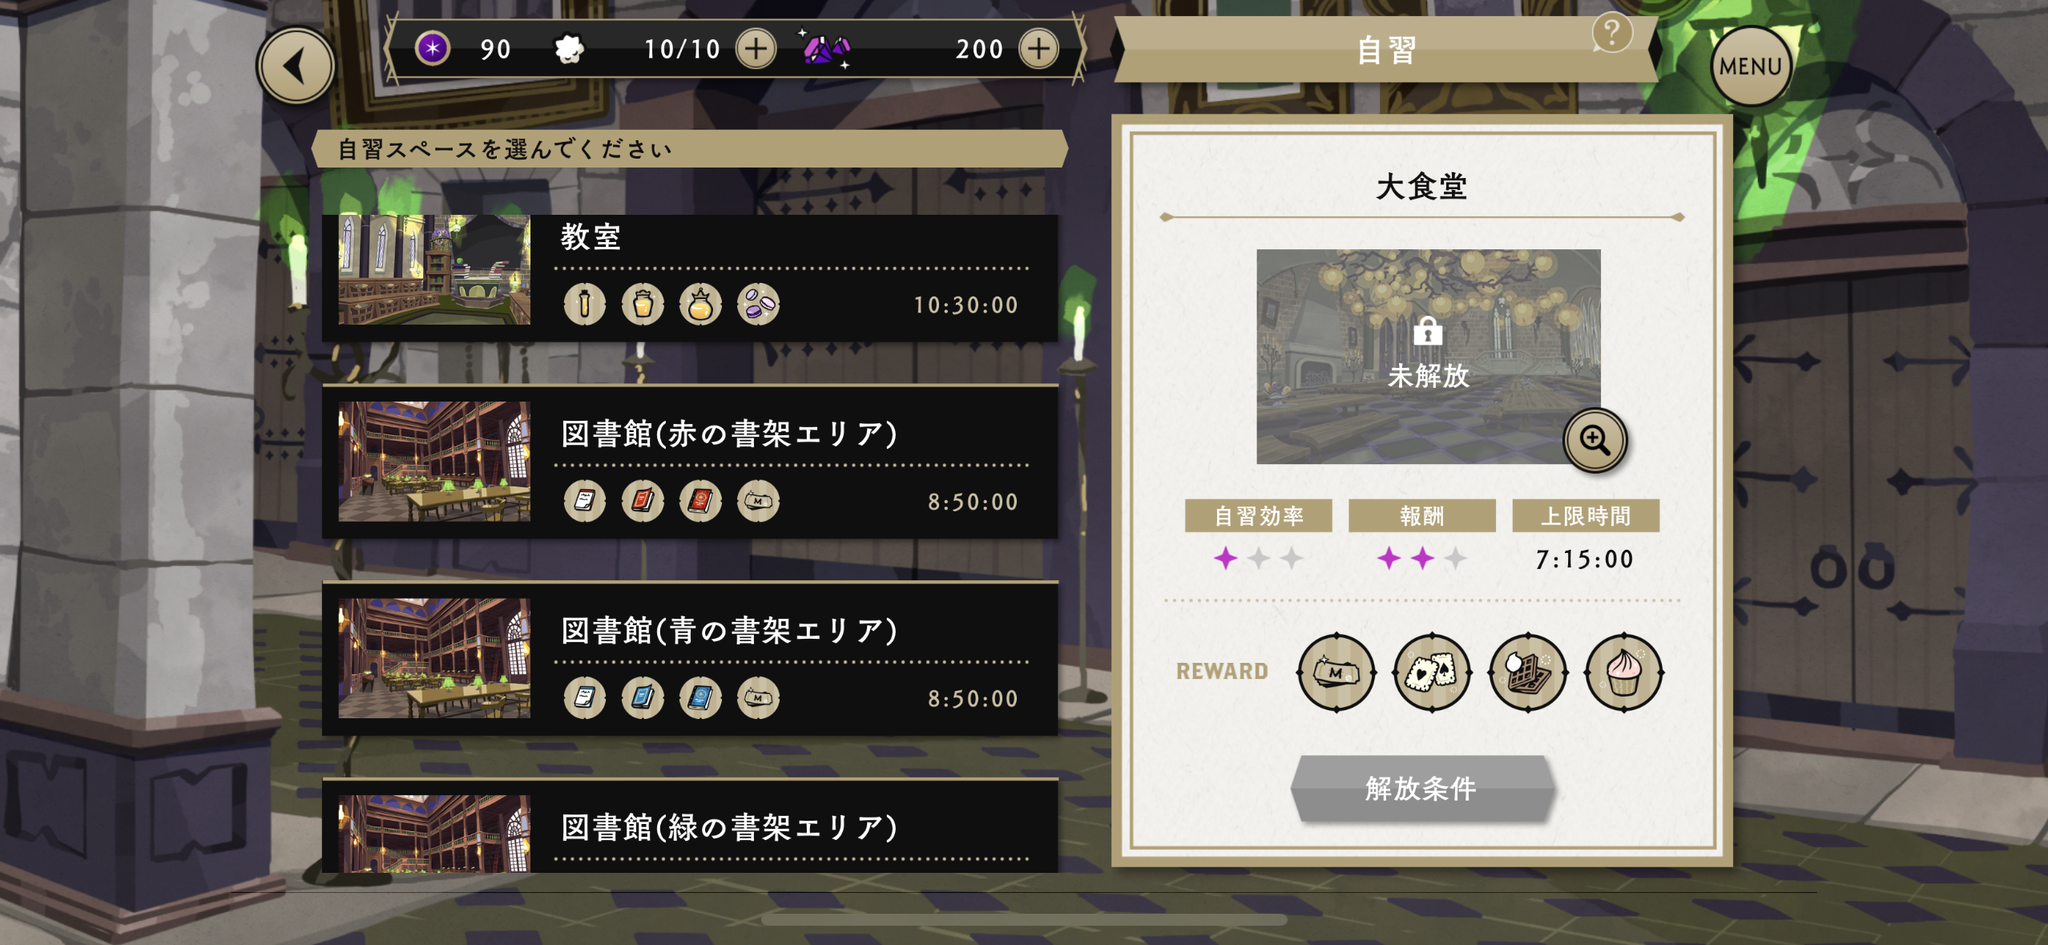Pick 図書館(緑の書架エリア) entry
This screenshot has width=2048, height=945.
point(690,826)
